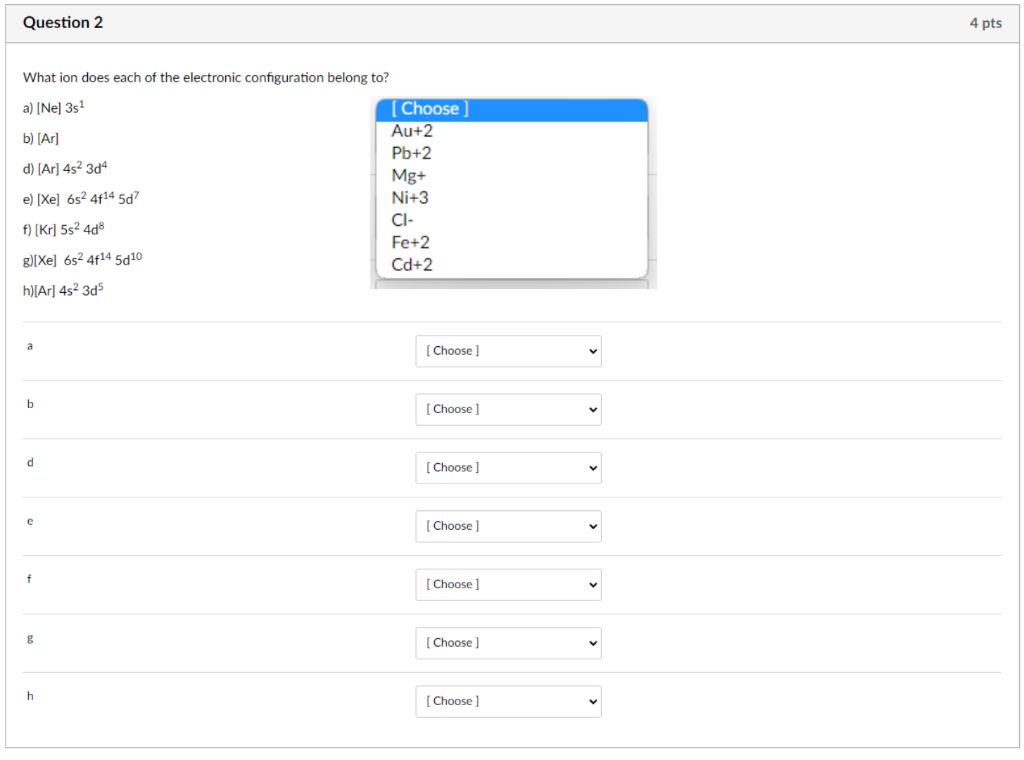Click configuration b) [Ar]
1024x760 pixels.
pos(40,138)
